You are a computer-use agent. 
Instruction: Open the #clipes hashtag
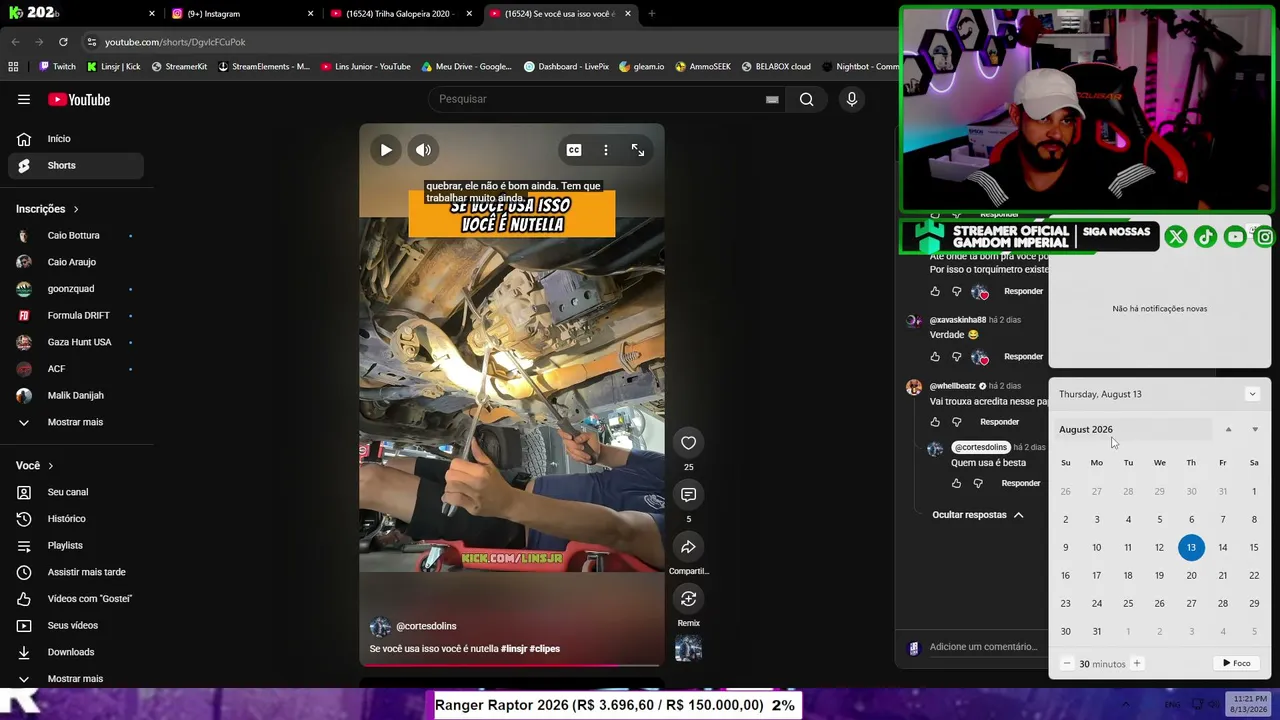click(x=545, y=649)
